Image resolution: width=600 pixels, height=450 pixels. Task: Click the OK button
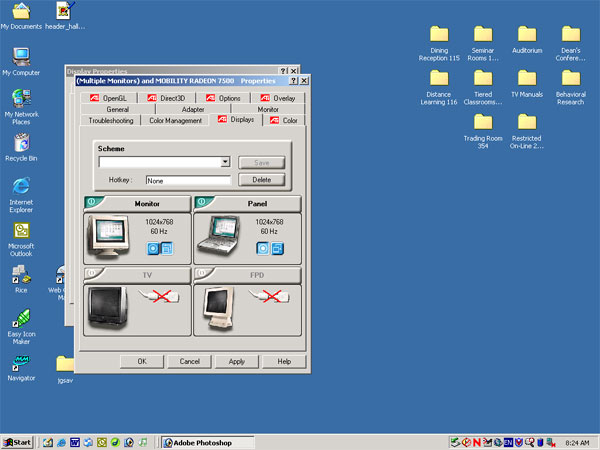coord(142,362)
